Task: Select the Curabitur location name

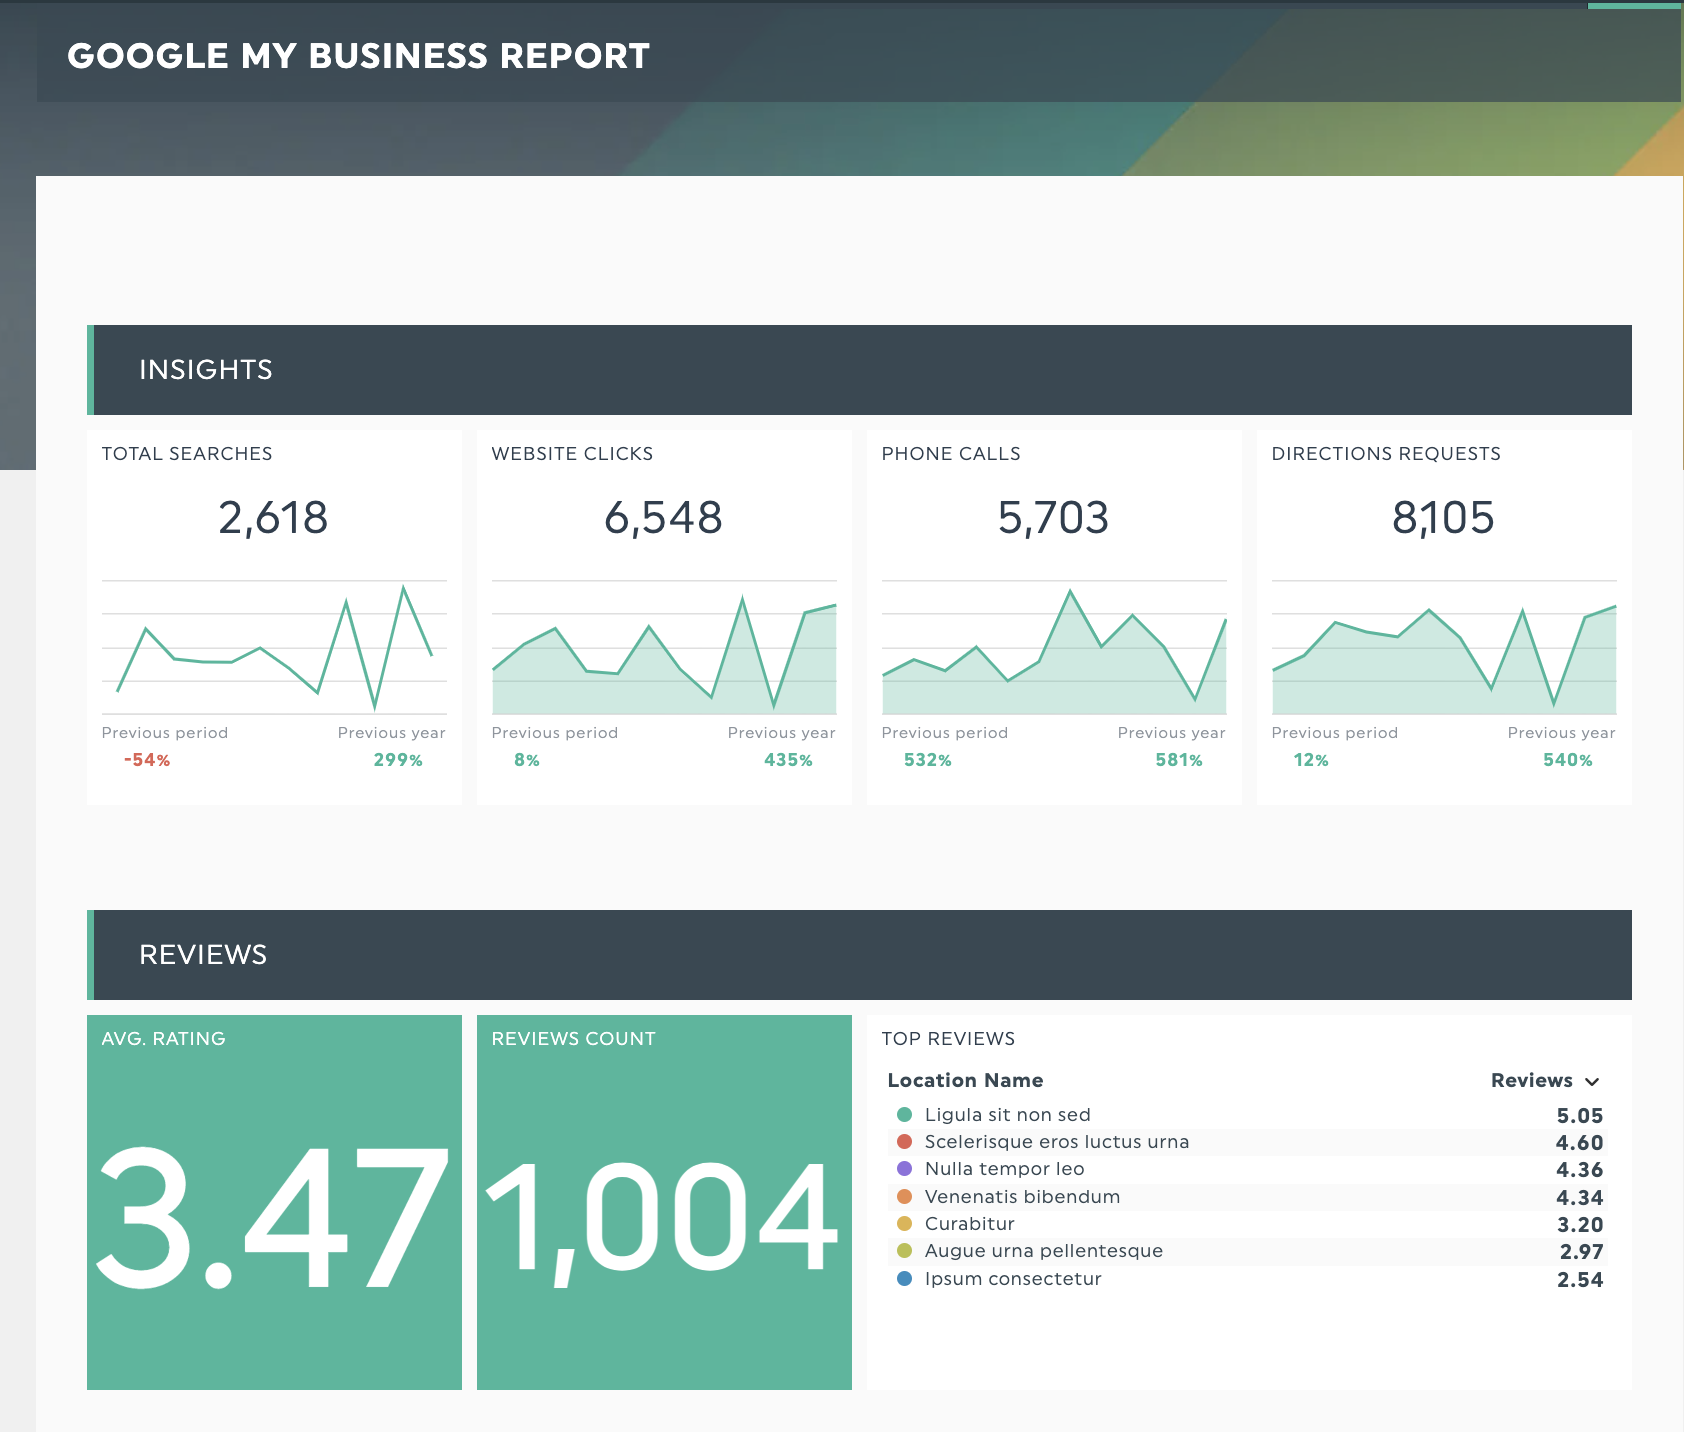Action: (x=969, y=1223)
